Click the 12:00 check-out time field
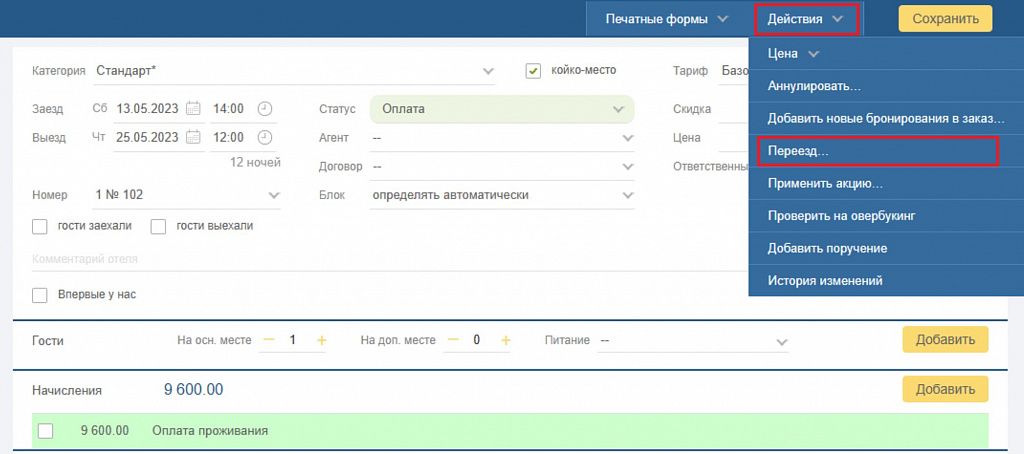The height and width of the screenshot is (454, 1024). click(x=229, y=137)
